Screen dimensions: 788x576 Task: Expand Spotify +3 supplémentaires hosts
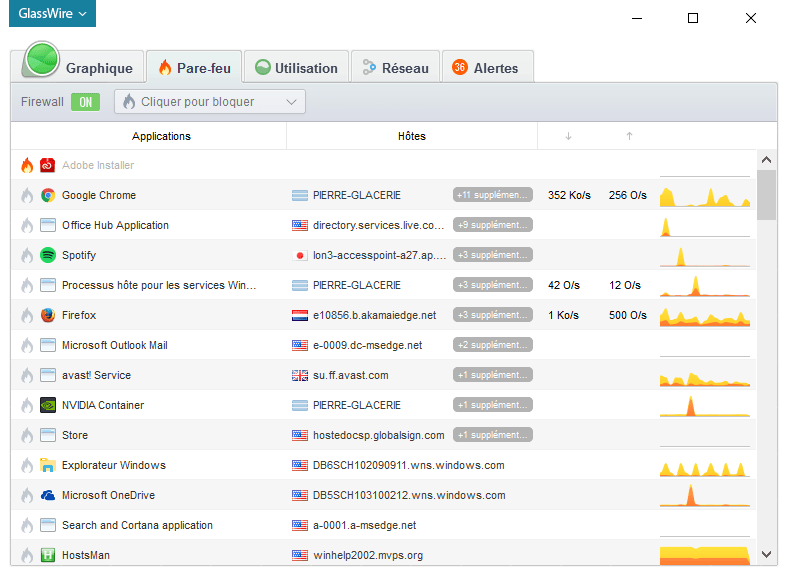point(492,255)
